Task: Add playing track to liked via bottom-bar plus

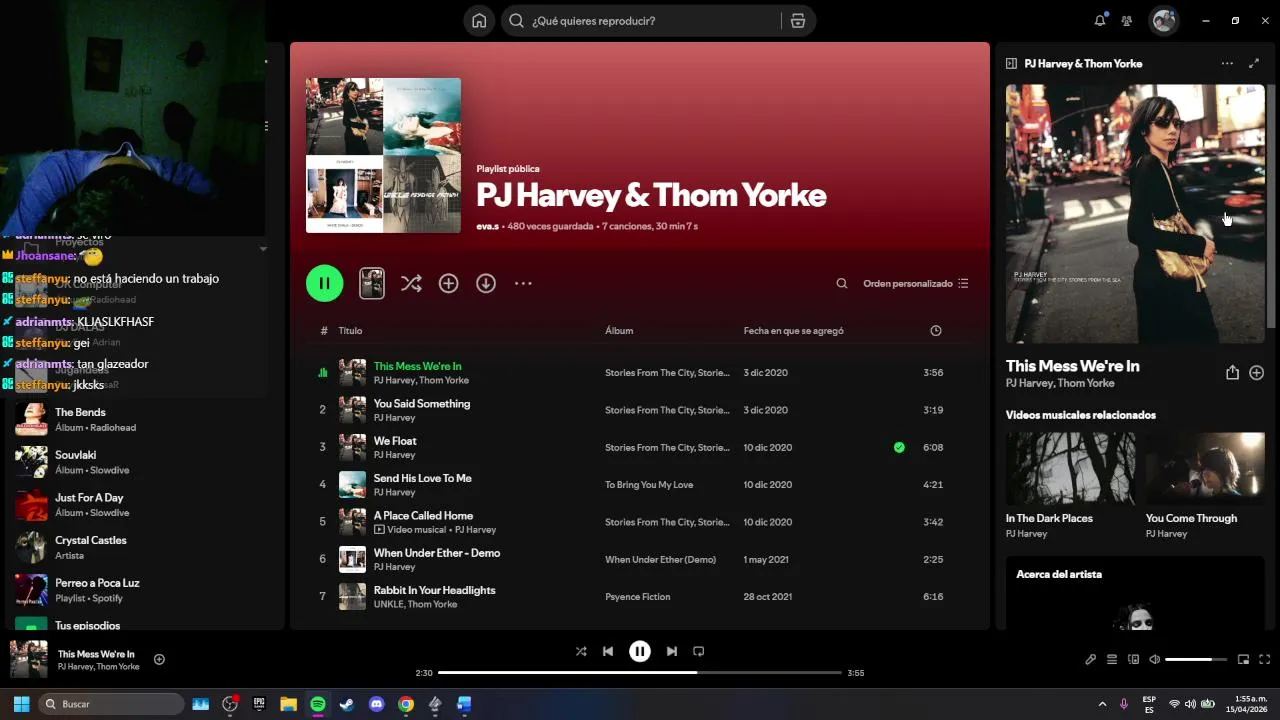Action: click(x=159, y=660)
